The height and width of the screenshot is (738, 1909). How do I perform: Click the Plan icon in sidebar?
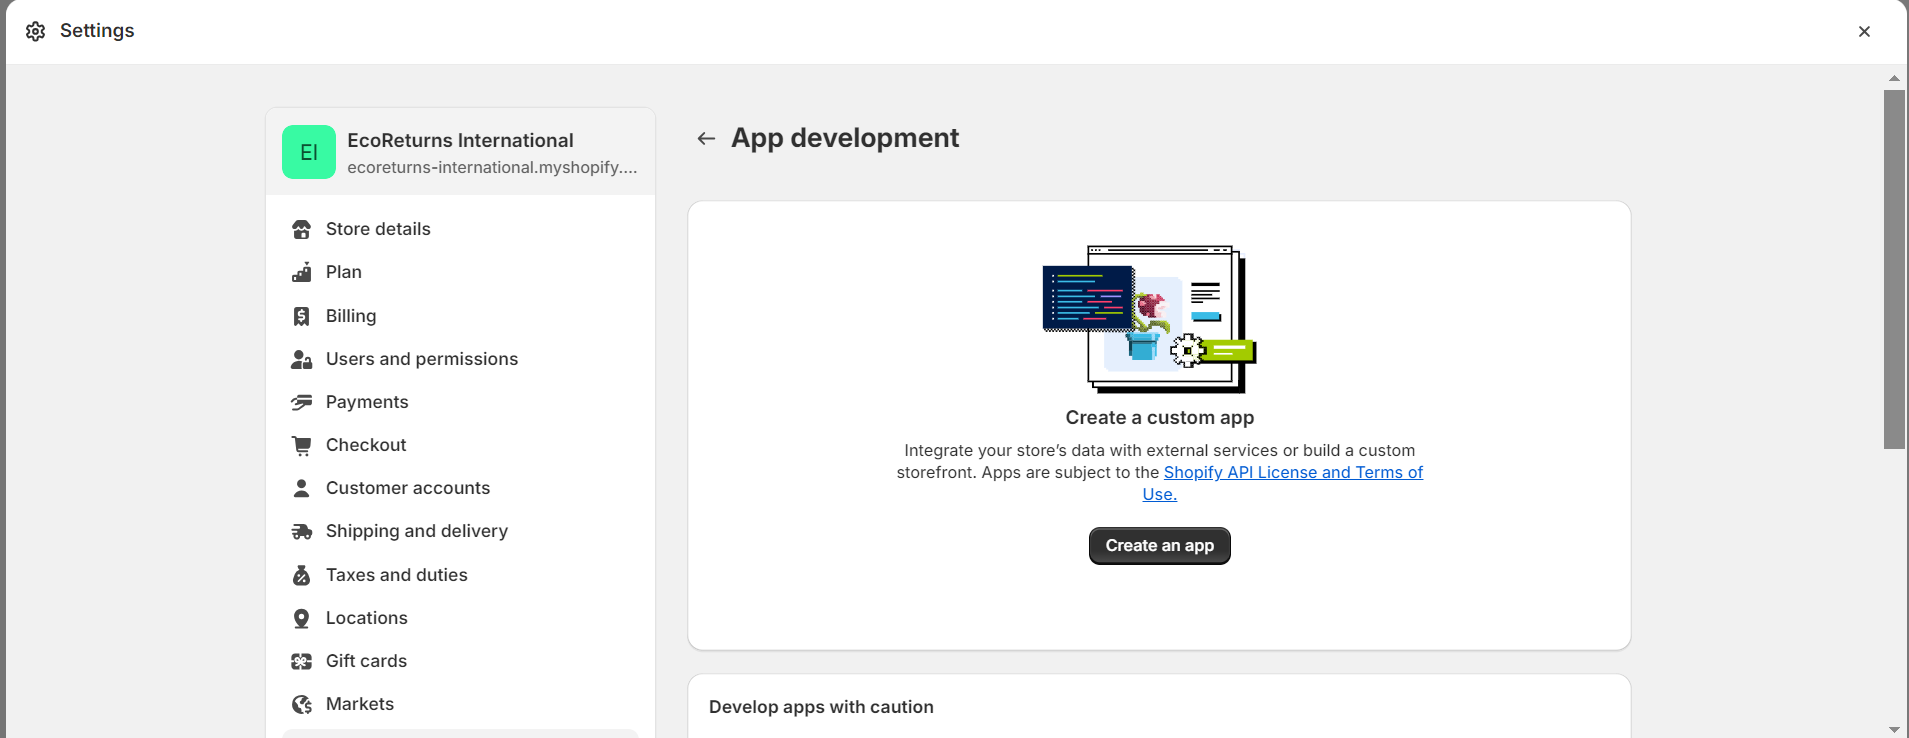(x=301, y=273)
